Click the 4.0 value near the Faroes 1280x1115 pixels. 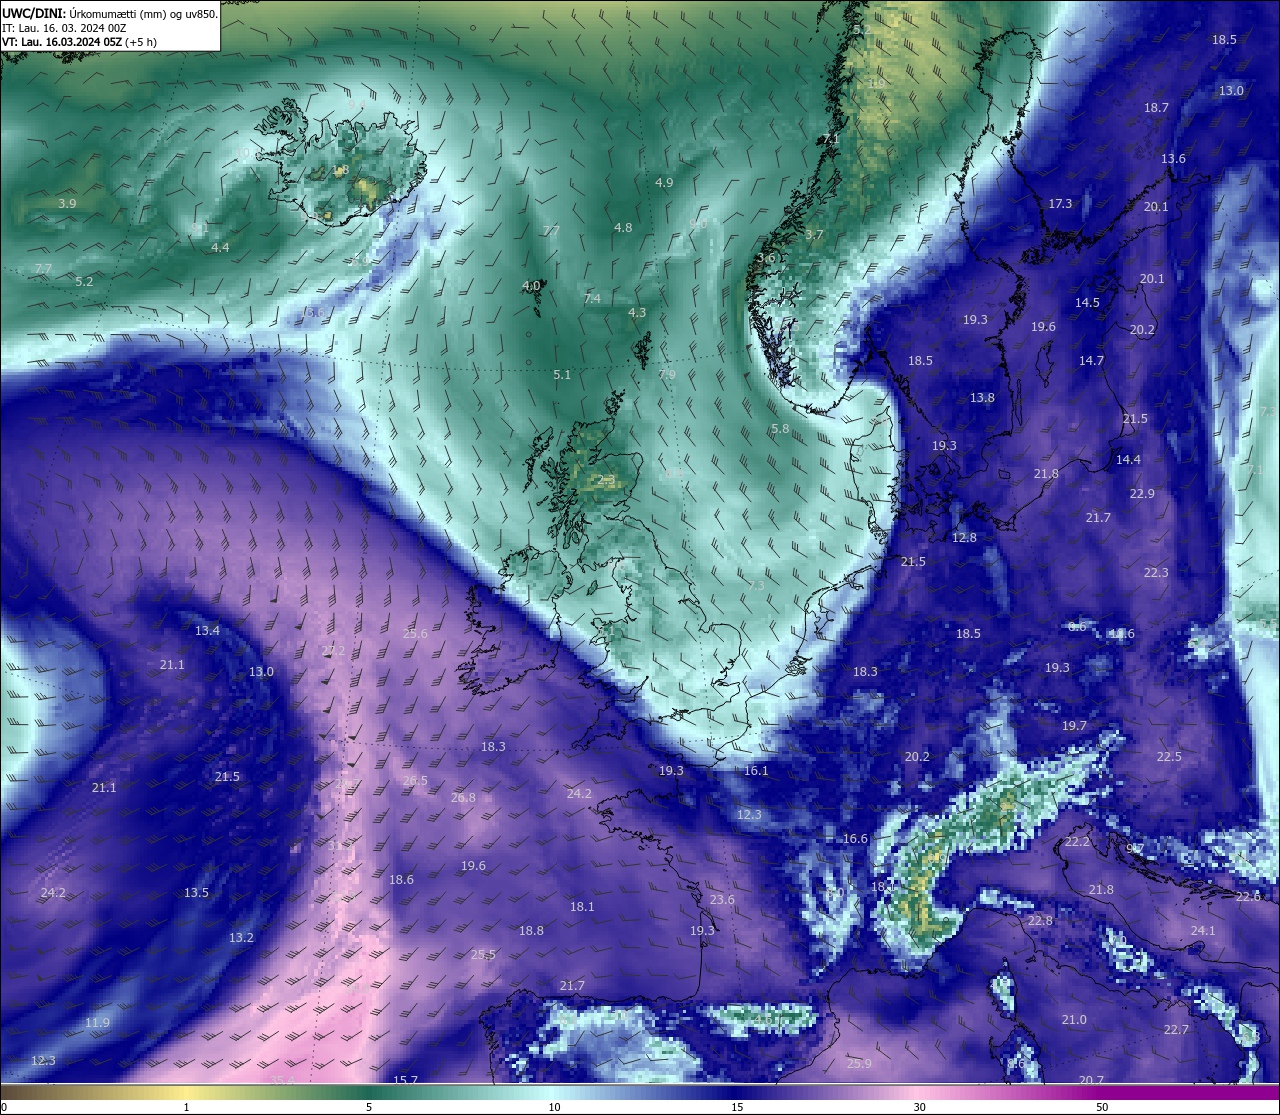pos(531,286)
